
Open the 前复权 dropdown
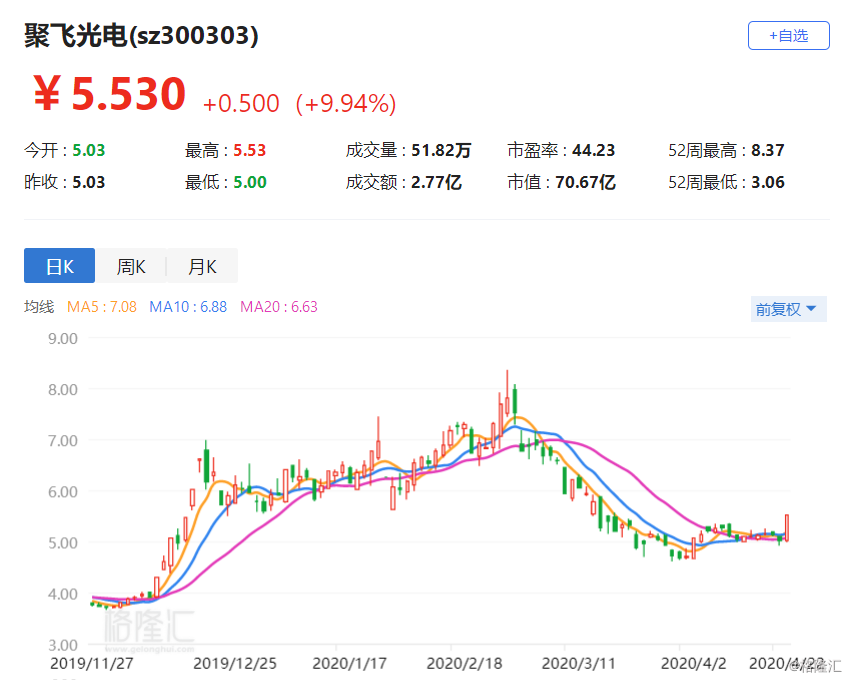[x=788, y=309]
